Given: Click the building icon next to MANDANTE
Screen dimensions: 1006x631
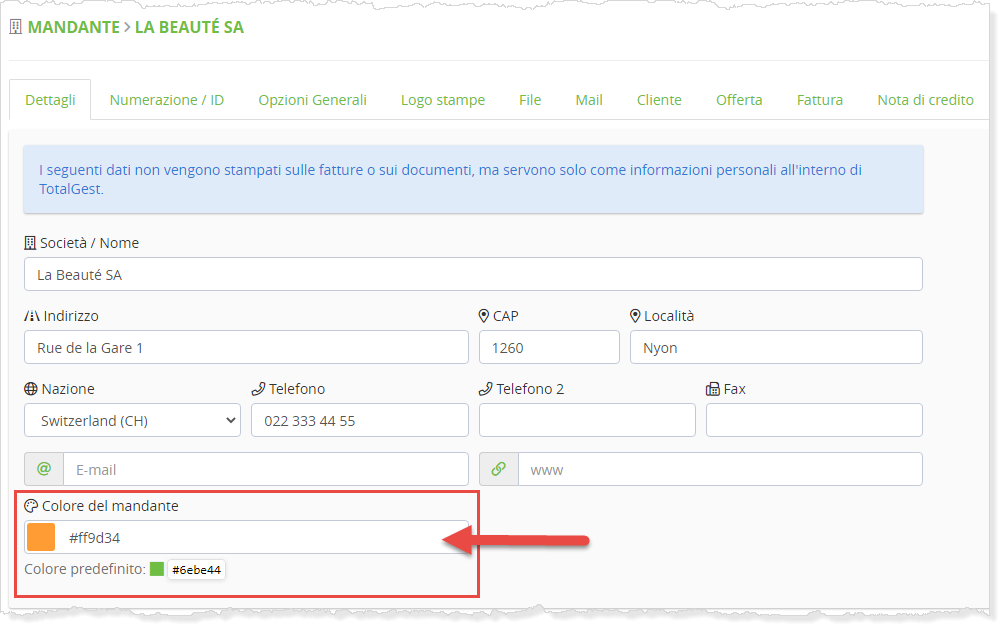Looking at the screenshot, I should [15, 27].
